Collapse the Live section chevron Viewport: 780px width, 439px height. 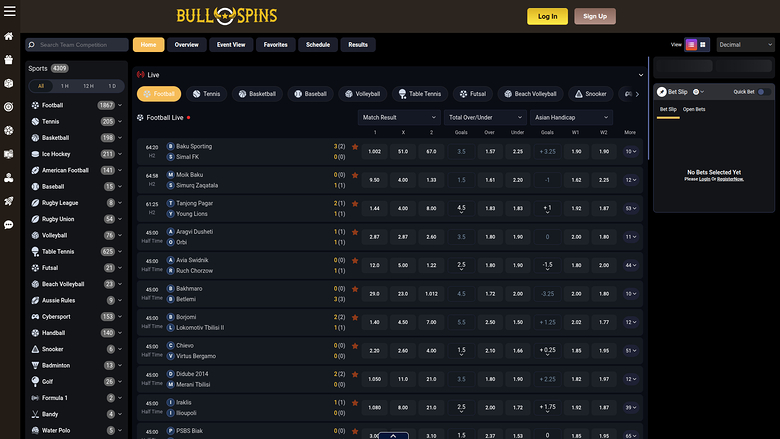[x=641, y=75]
